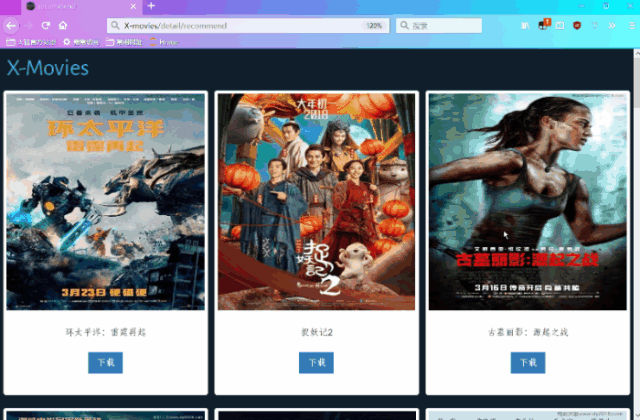Close the recommend tab
640x420 pixels.
coord(133,6)
